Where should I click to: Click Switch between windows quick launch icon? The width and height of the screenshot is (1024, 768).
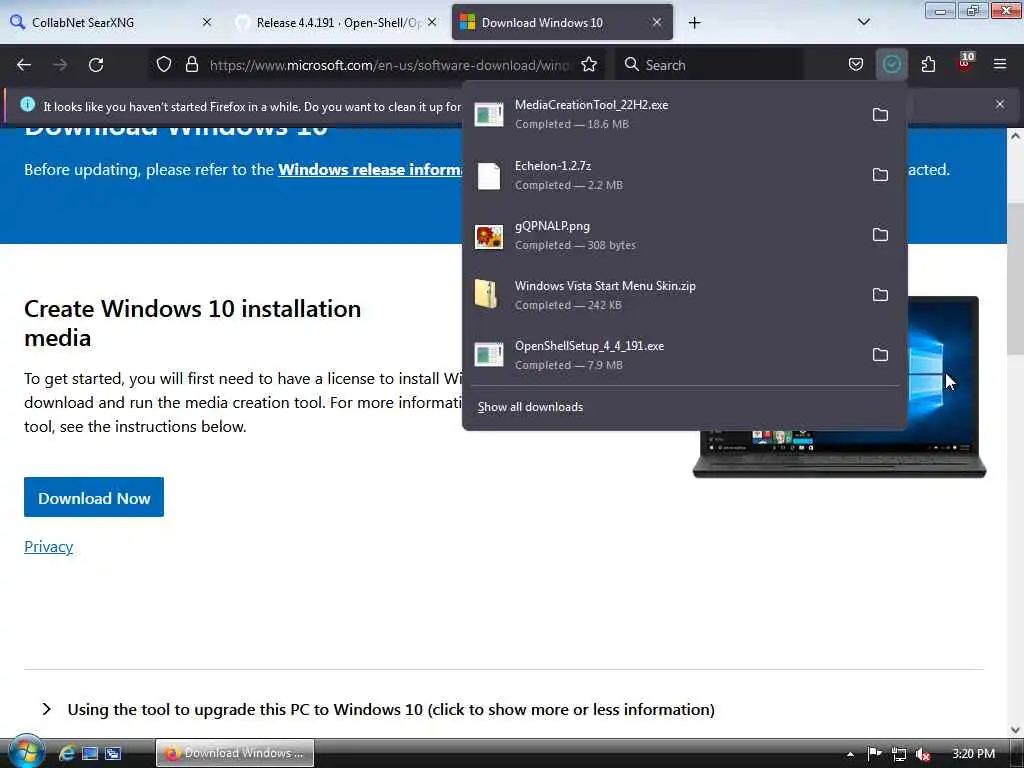pos(113,754)
